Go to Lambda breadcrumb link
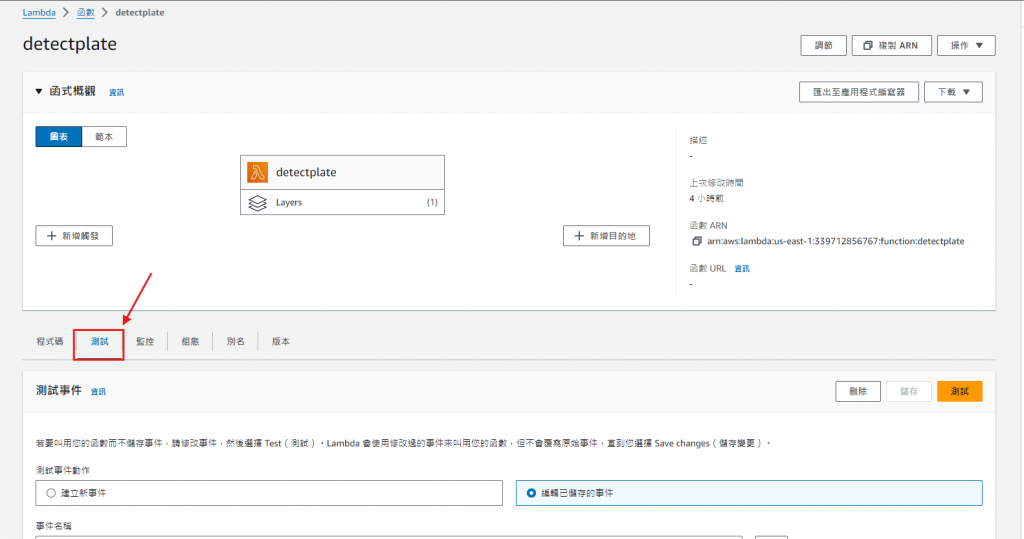The image size is (1024, 539). 39,12
